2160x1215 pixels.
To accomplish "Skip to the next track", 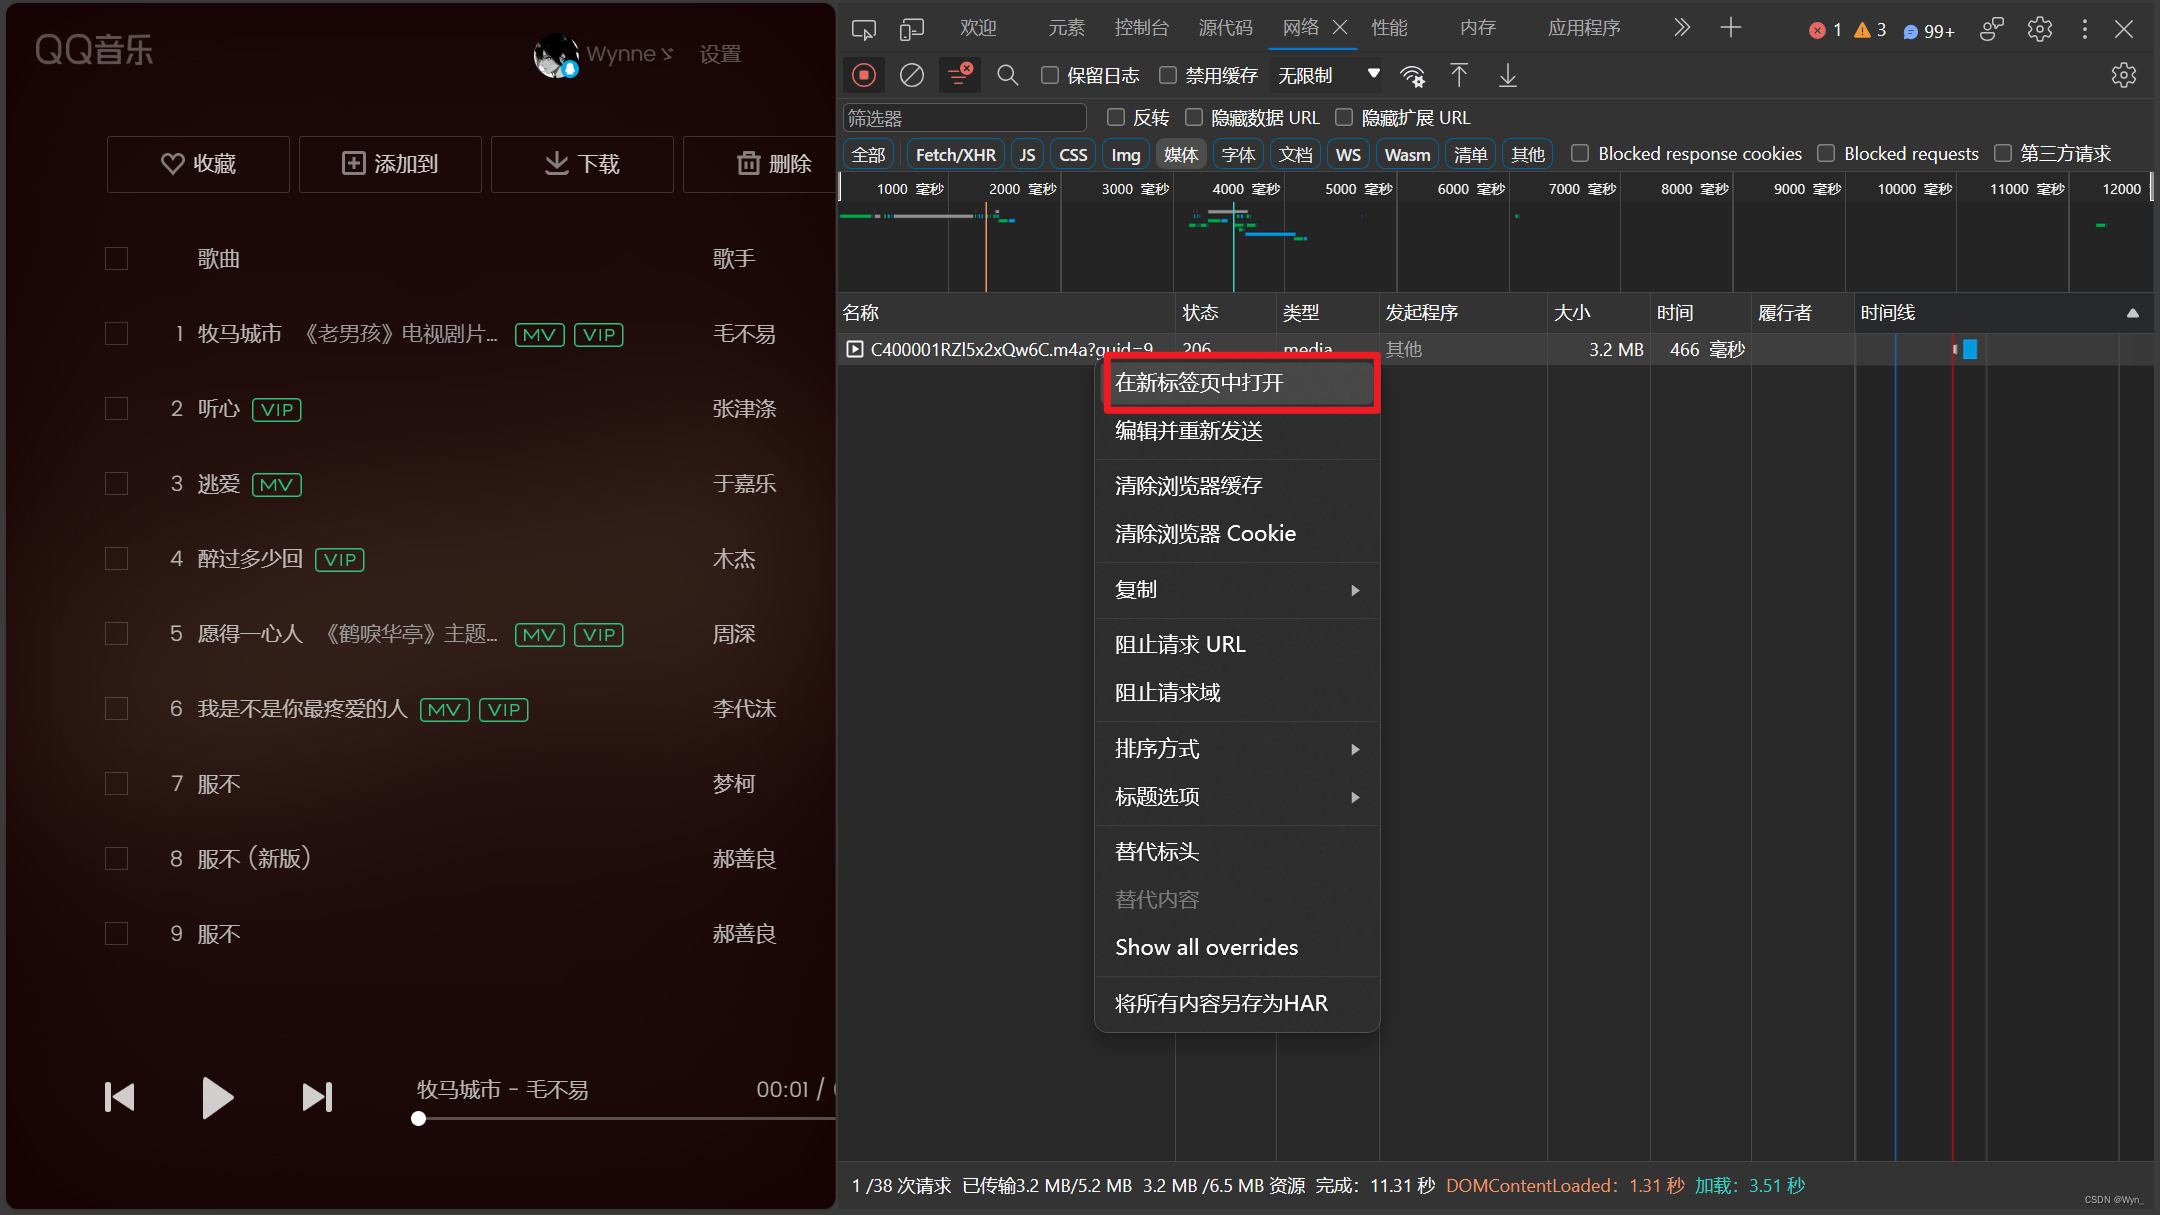I will (317, 1097).
